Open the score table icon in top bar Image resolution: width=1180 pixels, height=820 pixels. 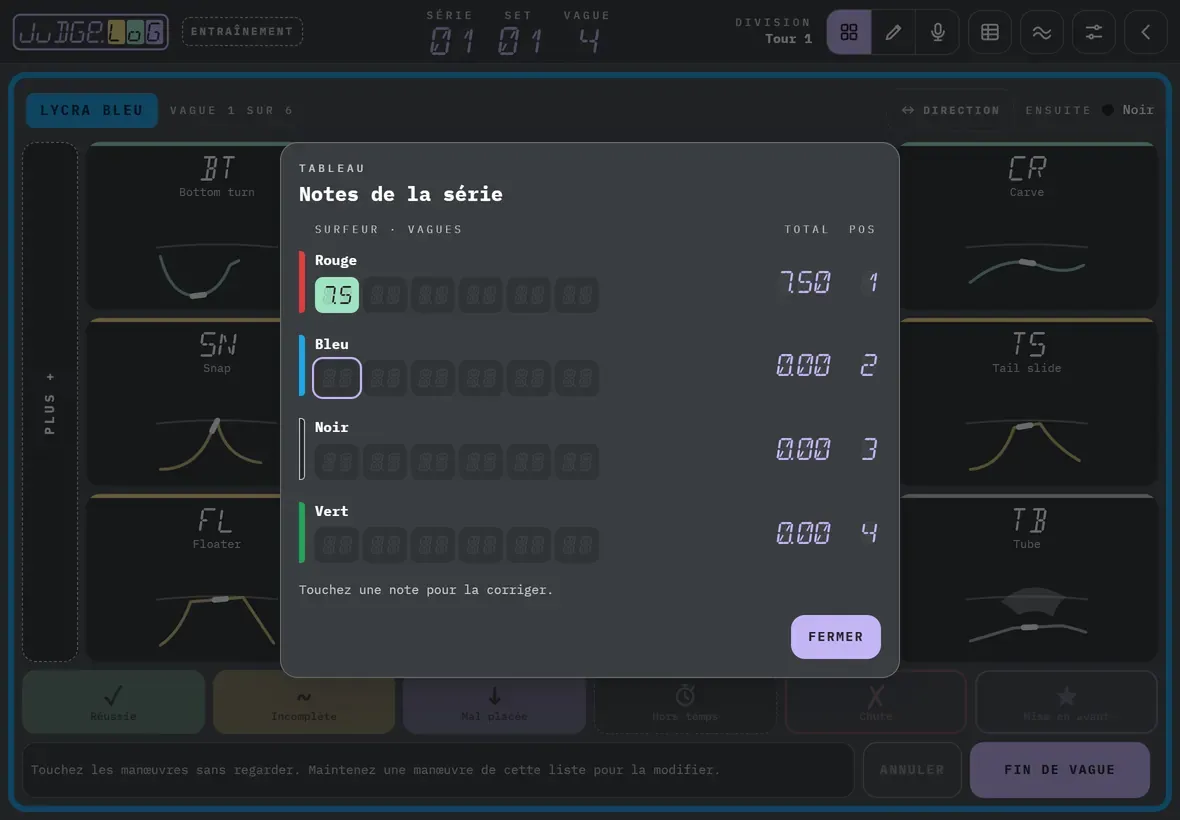point(990,32)
